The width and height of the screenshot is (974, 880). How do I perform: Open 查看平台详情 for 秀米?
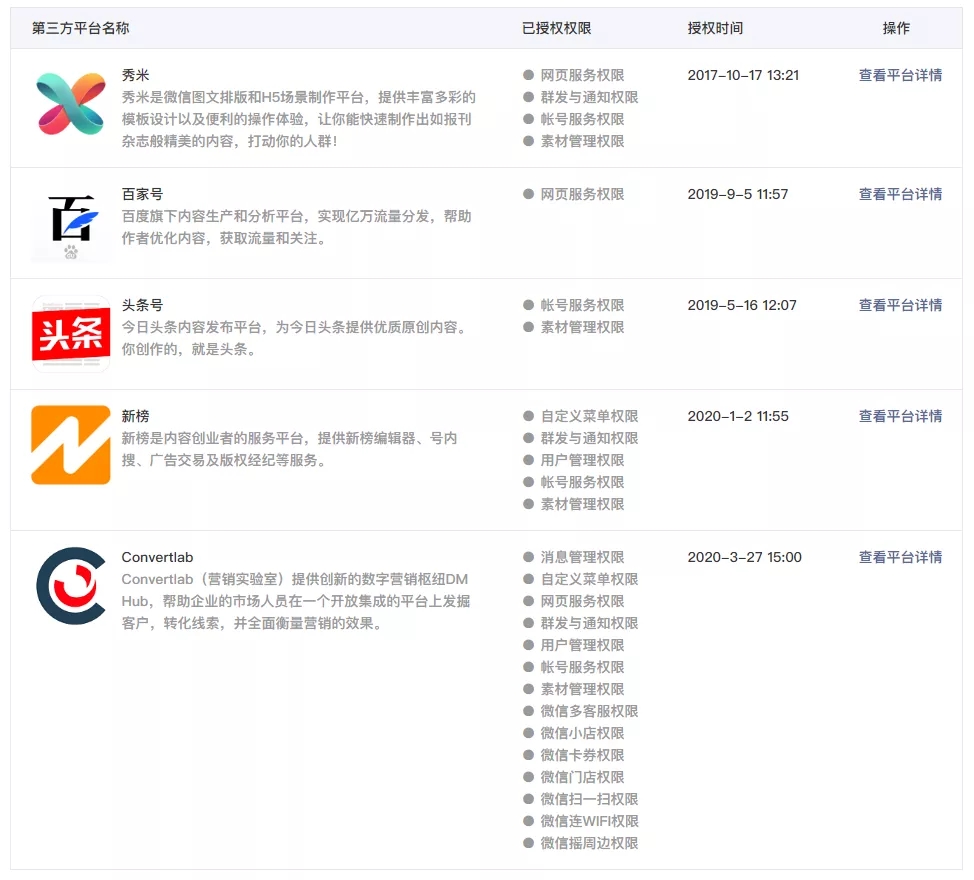point(900,75)
